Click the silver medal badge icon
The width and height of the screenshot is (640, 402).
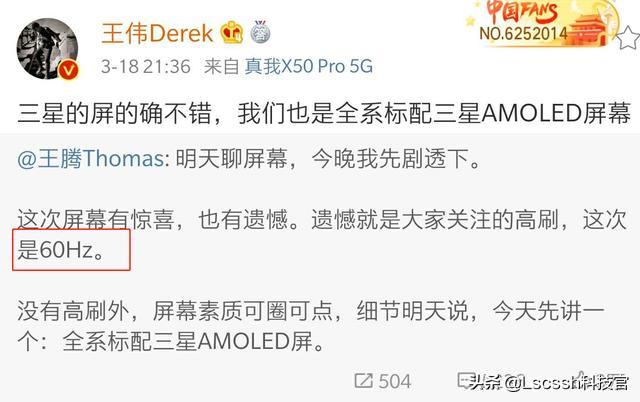click(260, 32)
